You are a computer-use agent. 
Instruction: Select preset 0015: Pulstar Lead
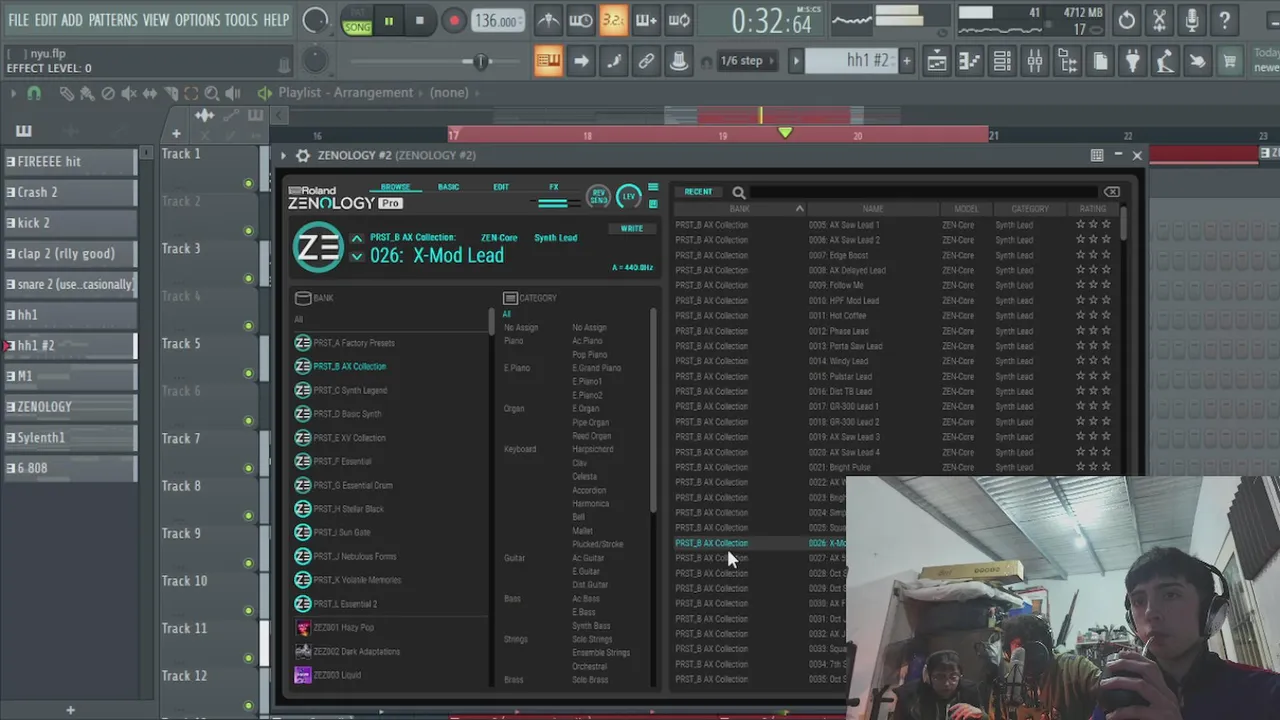tap(840, 377)
